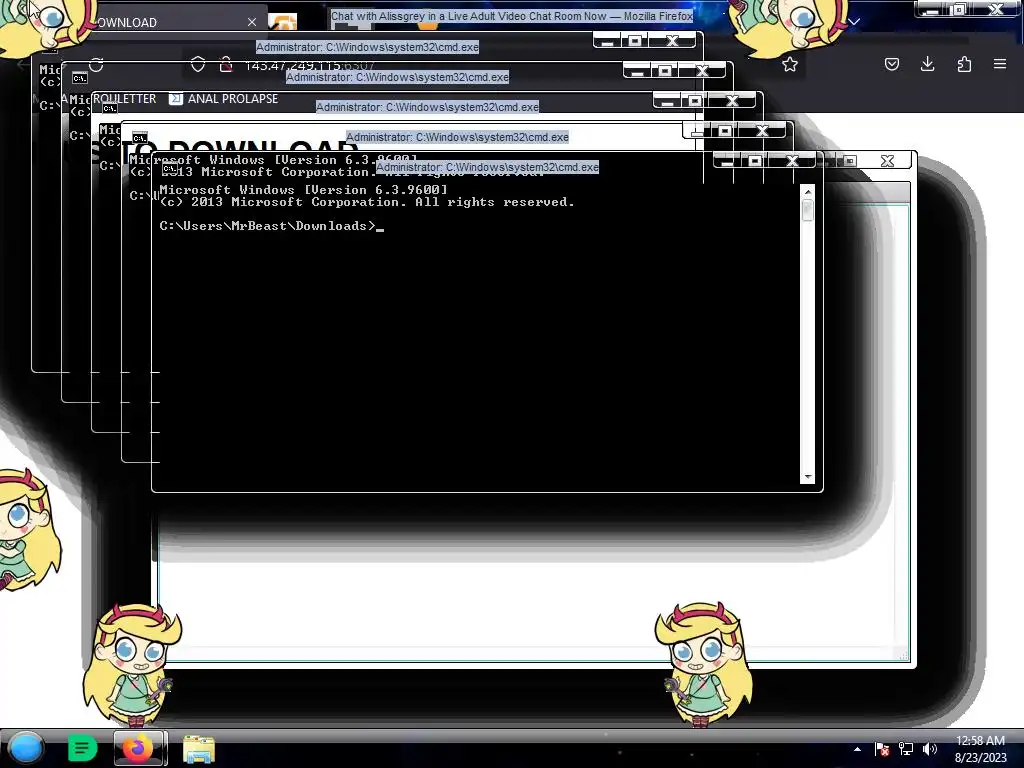Open the List all tabs chevron
This screenshot has width=1024, height=768.
854,22
